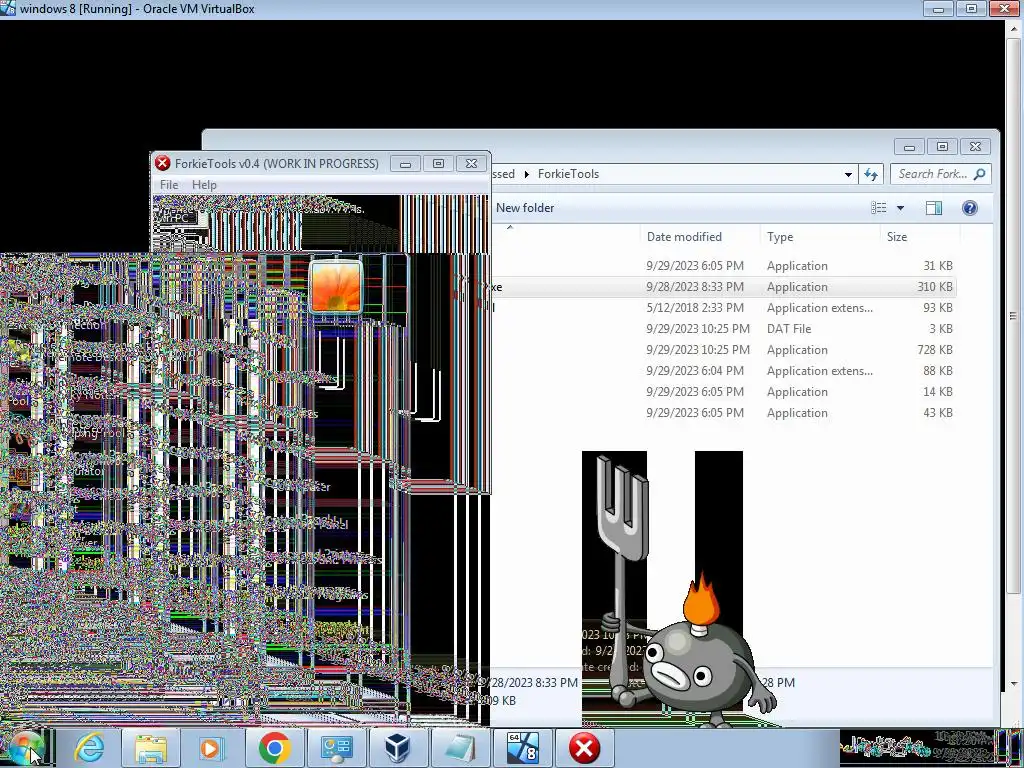This screenshot has height=768, width=1024.
Task: Click the ForkieTools title bar red X icon
Action: click(x=163, y=163)
